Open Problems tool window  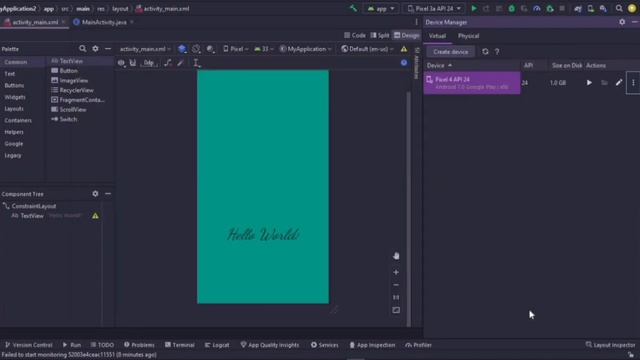click(139, 345)
